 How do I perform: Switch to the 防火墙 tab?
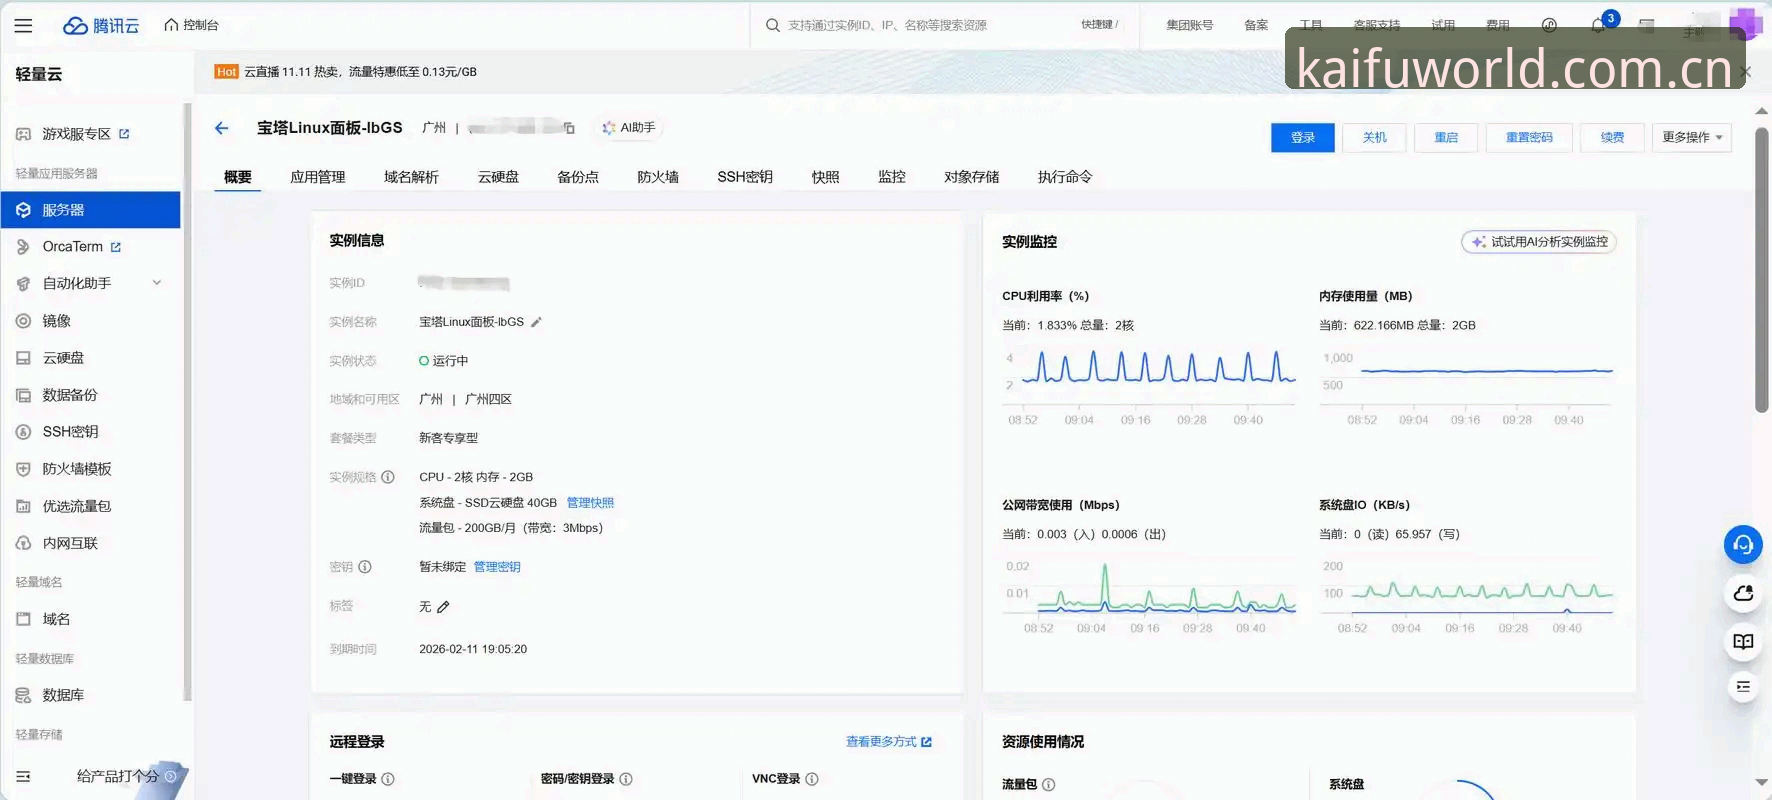[658, 177]
